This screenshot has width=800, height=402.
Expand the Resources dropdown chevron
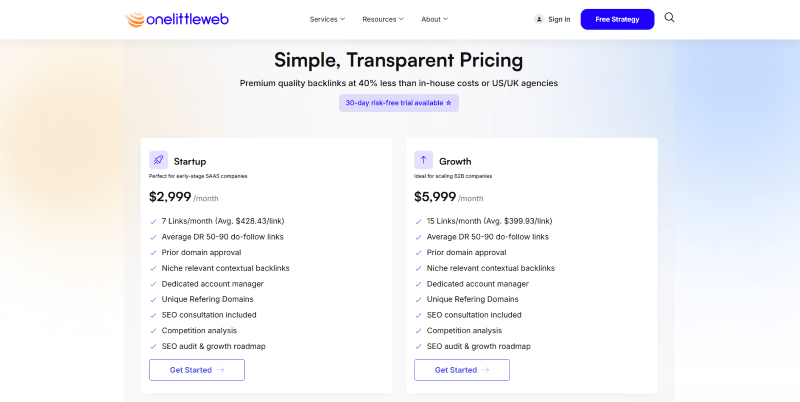coord(401,19)
